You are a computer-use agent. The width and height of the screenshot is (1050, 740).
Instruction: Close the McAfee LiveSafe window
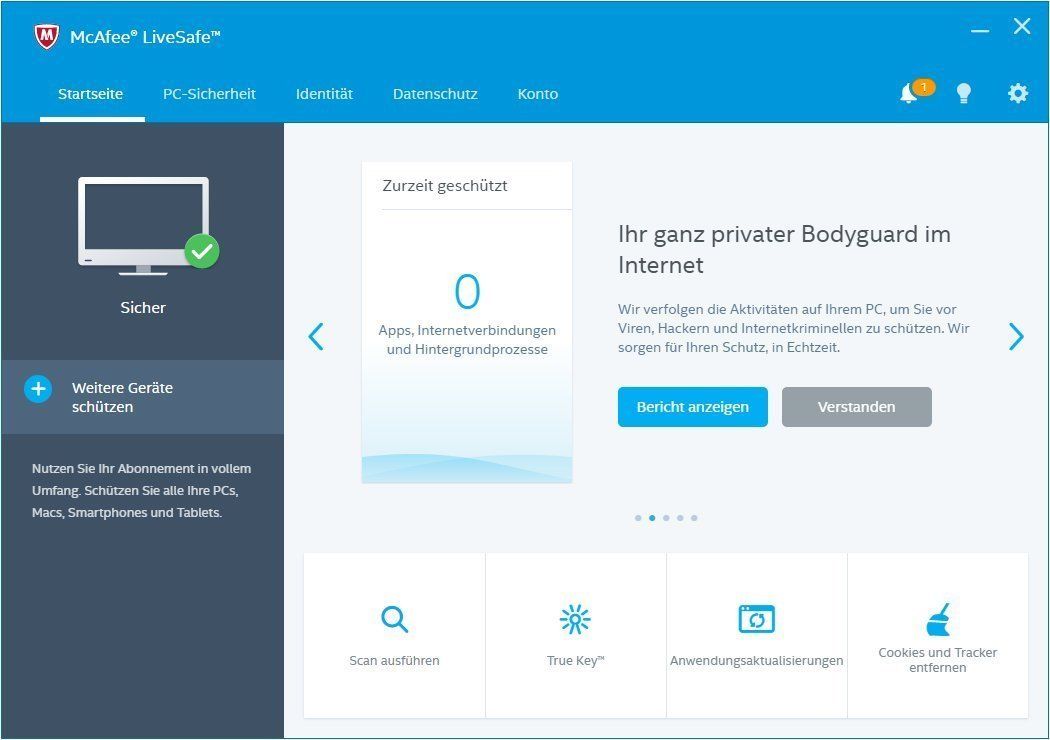click(x=1022, y=26)
